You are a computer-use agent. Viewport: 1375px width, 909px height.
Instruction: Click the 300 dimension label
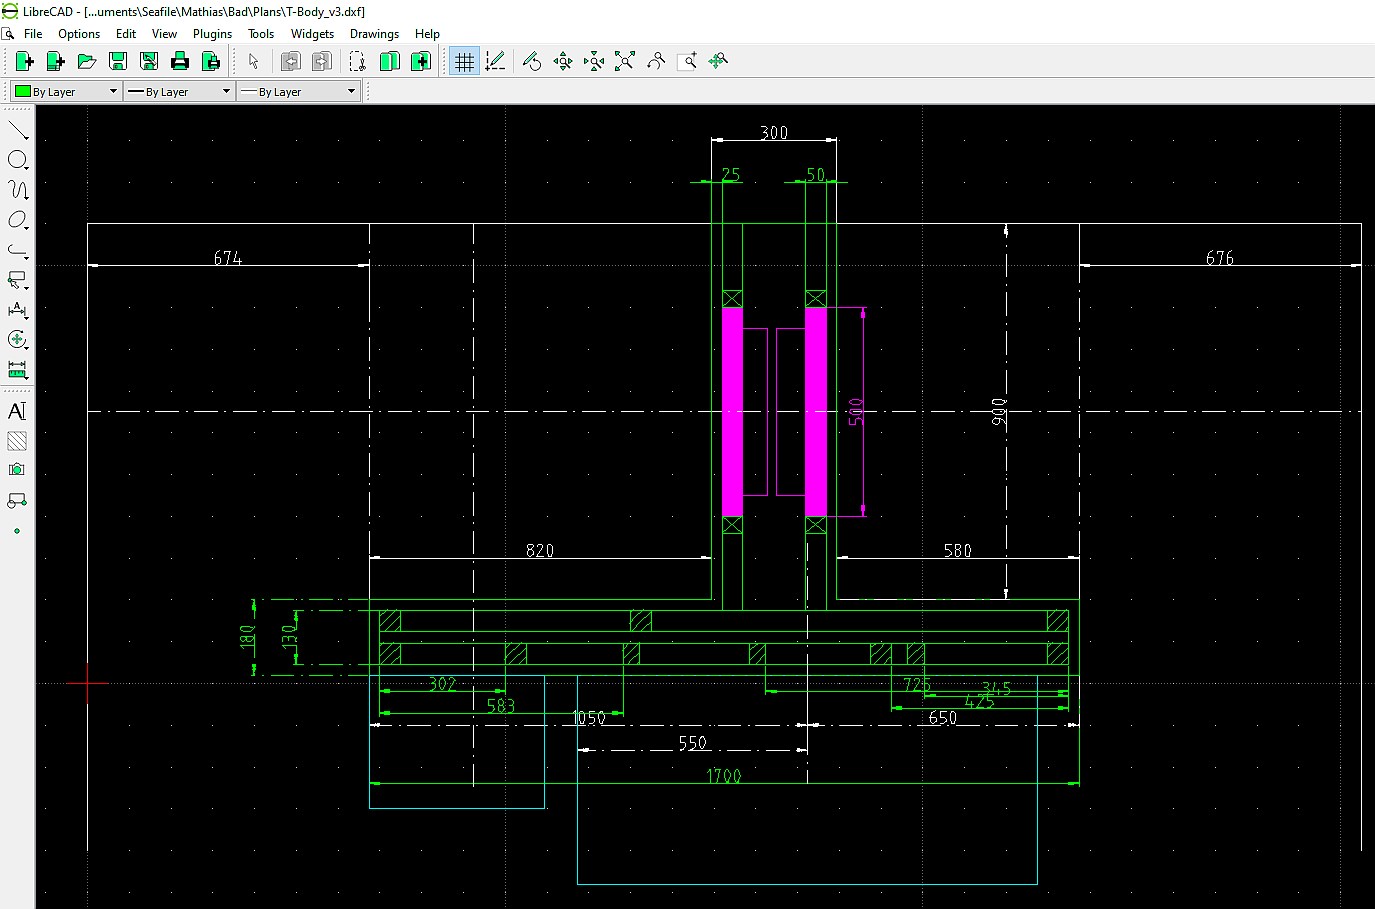(774, 133)
